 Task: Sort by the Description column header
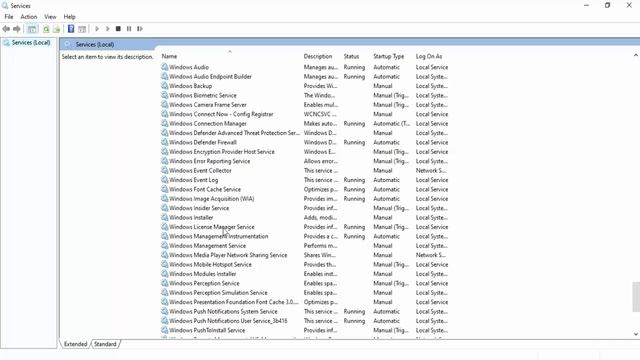[x=318, y=56]
